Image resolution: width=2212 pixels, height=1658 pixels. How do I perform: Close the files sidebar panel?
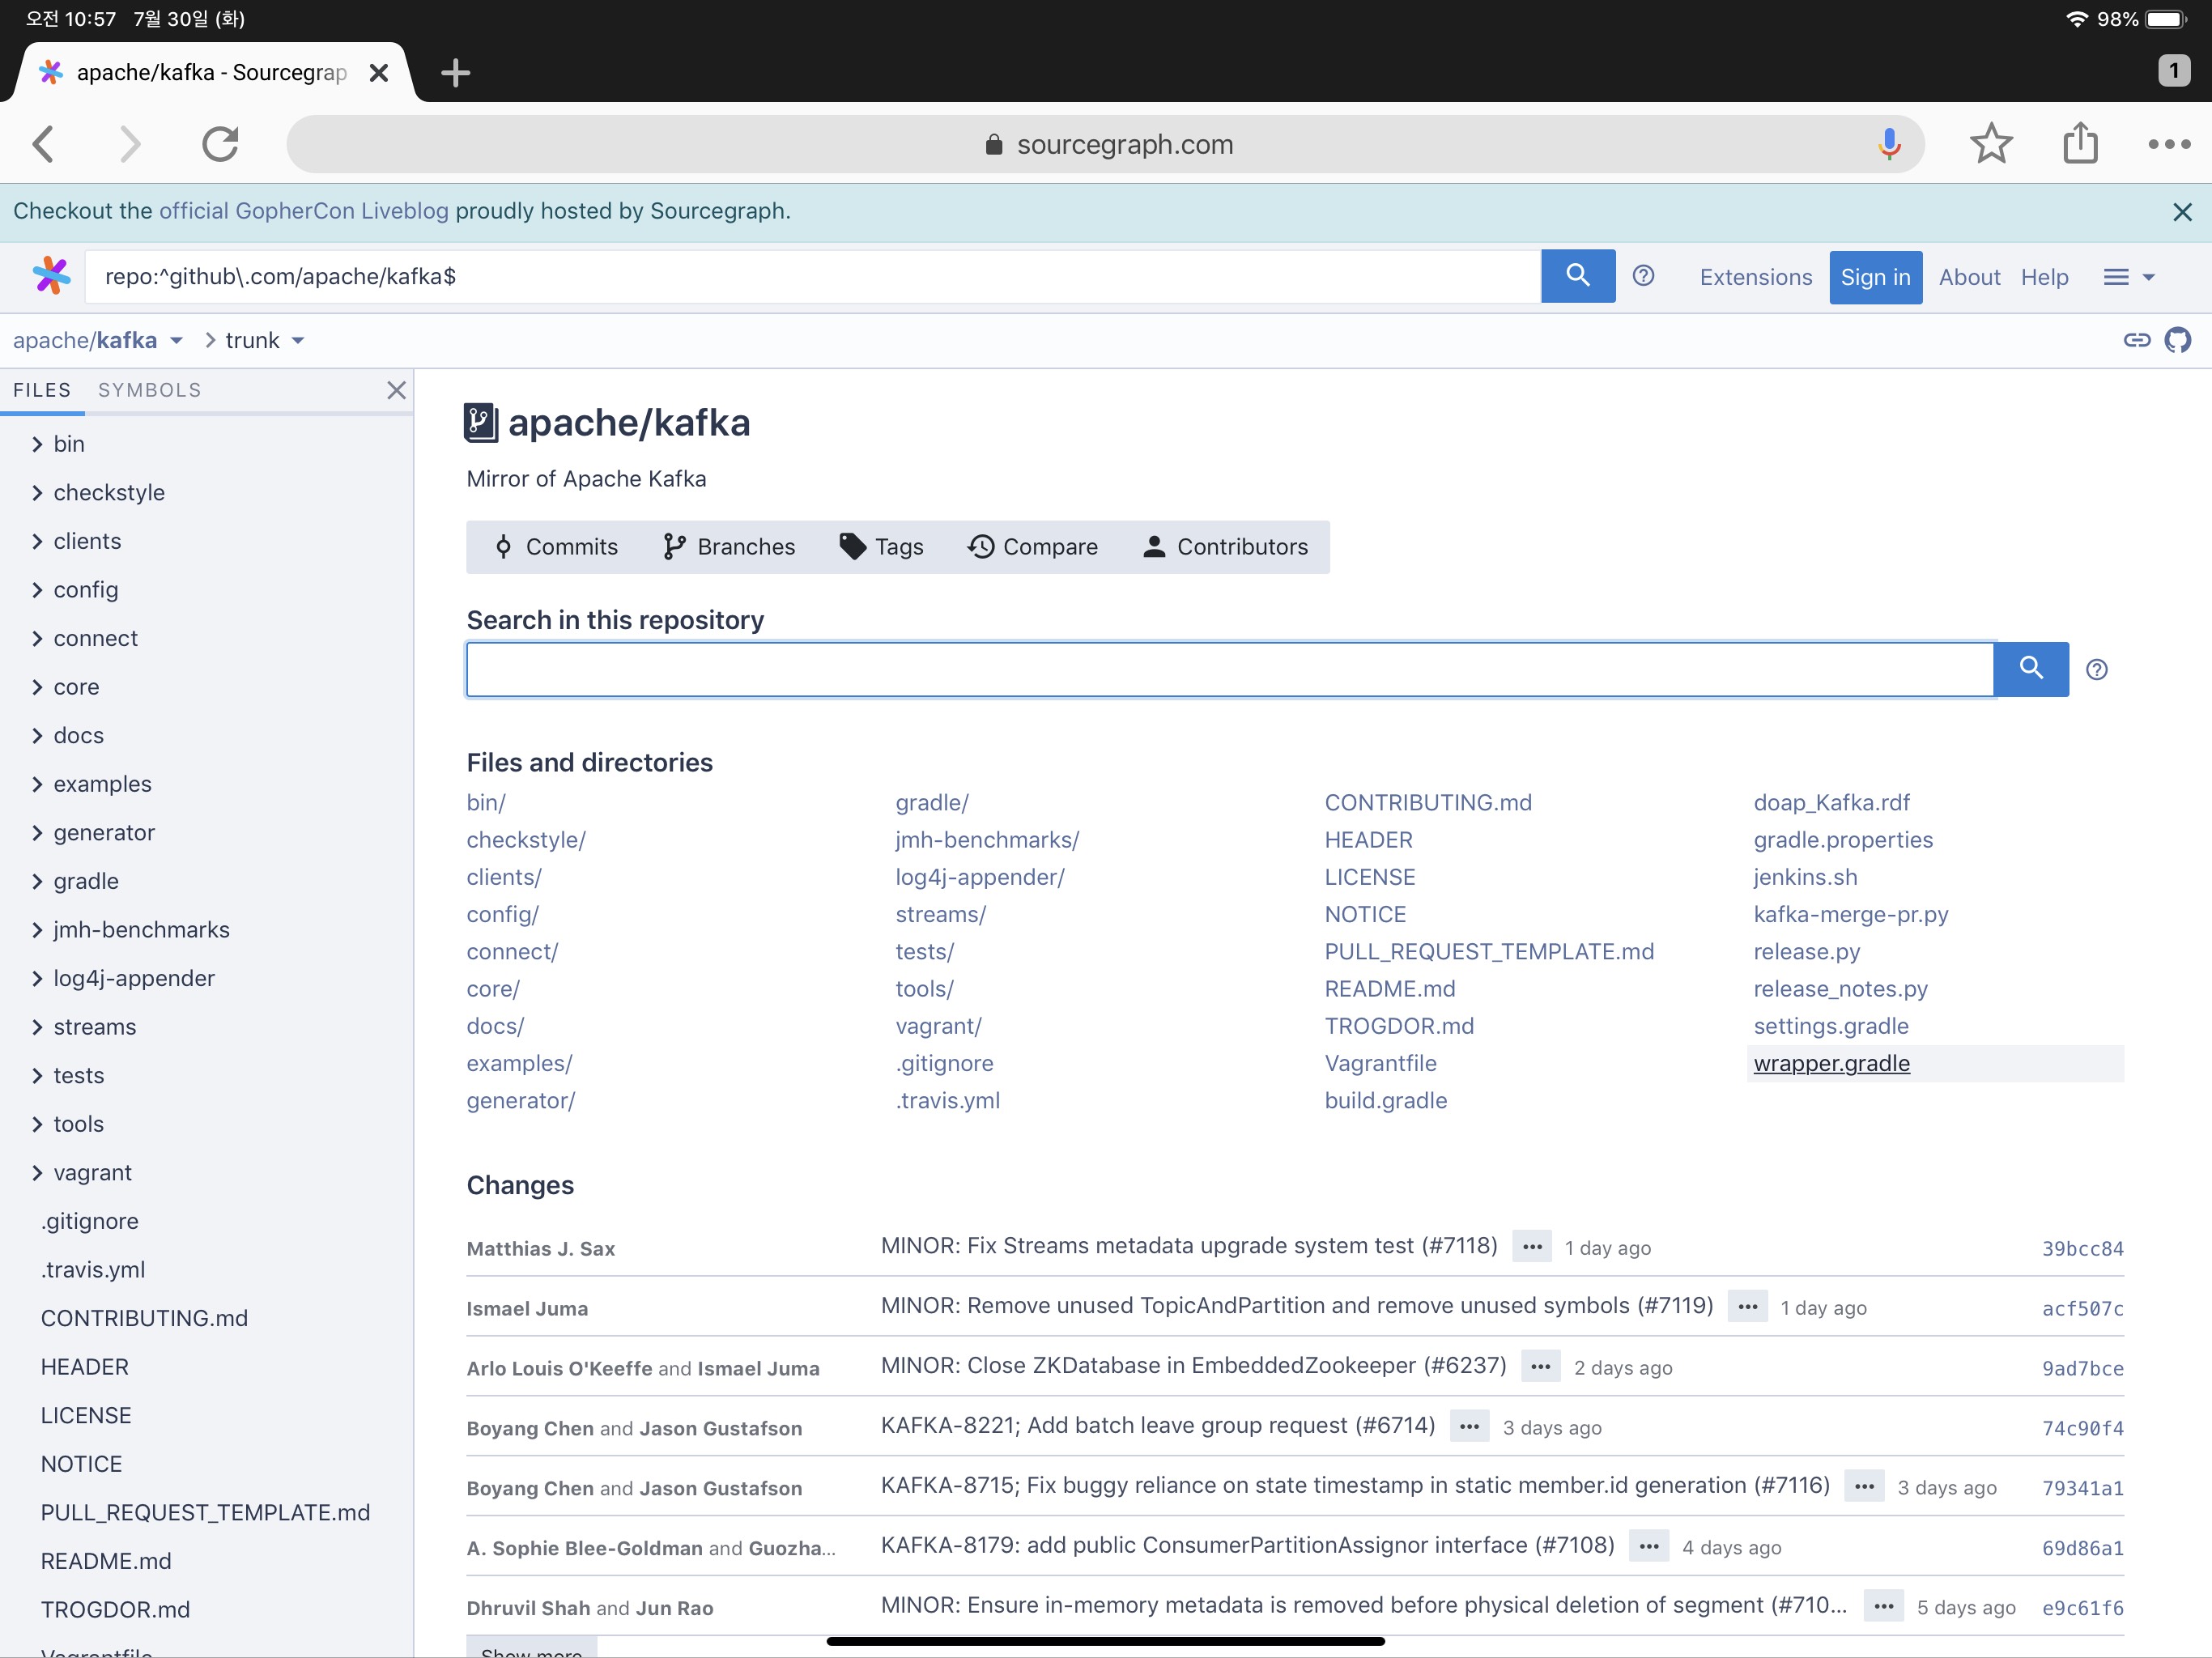396,390
